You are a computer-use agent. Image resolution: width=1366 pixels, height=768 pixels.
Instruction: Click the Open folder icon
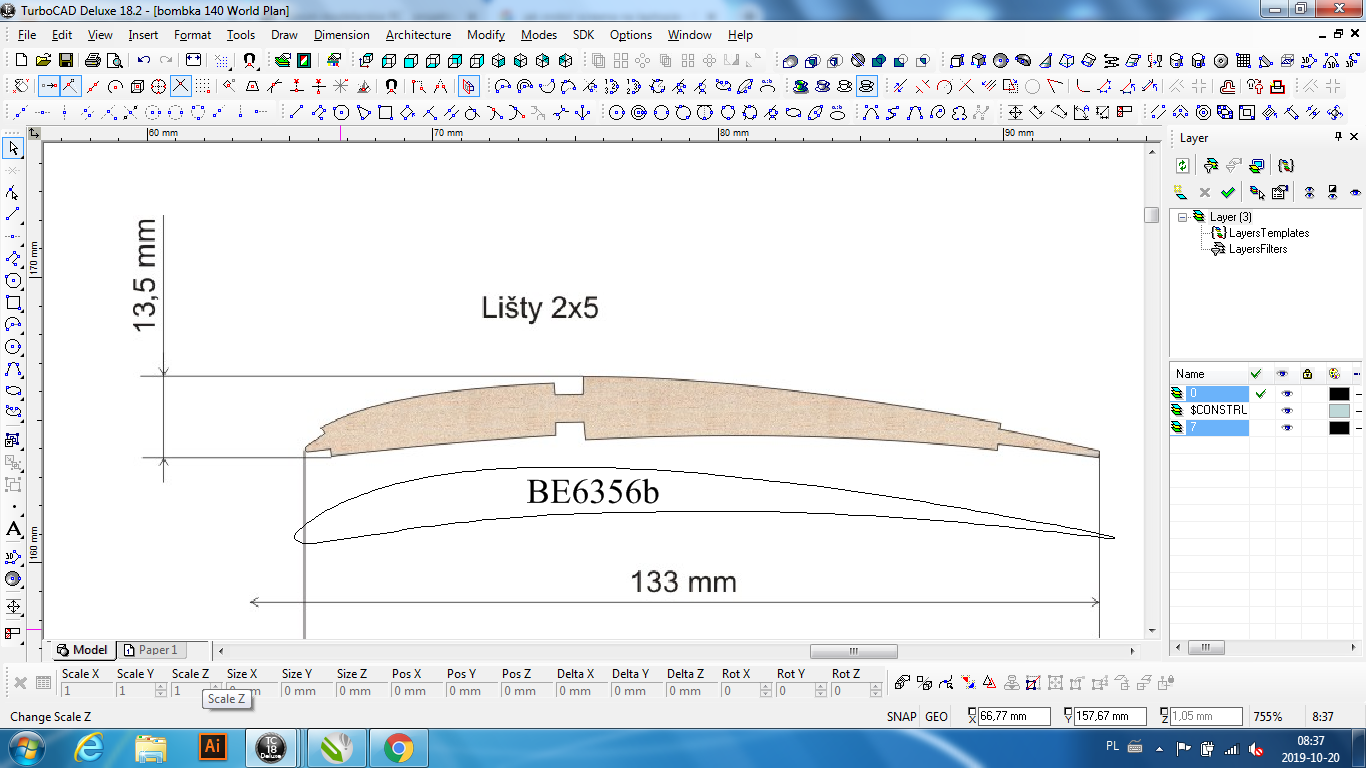click(43, 60)
